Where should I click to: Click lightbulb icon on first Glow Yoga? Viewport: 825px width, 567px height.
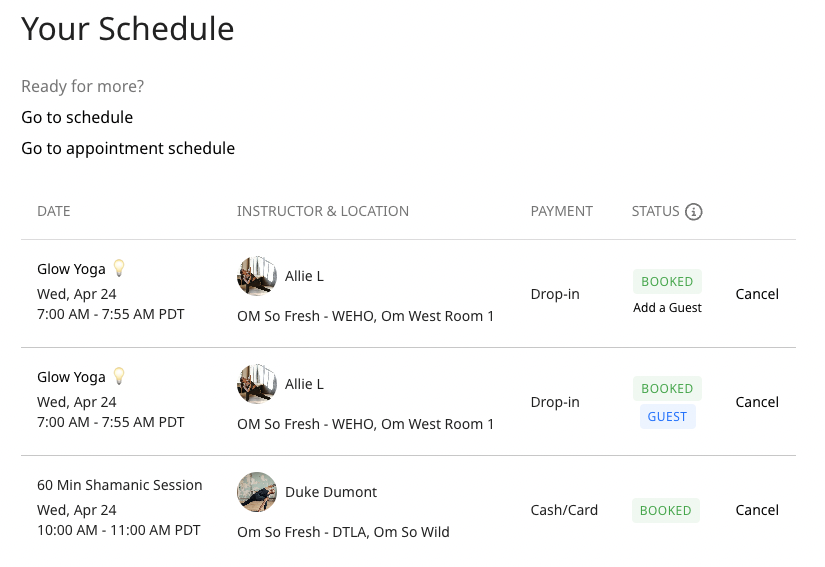[x=119, y=268]
